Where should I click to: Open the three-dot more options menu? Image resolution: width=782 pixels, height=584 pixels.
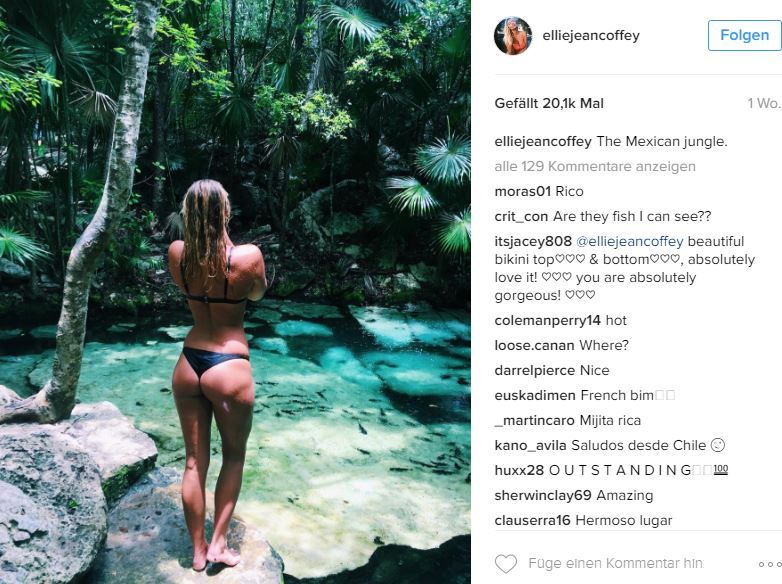pos(770,564)
